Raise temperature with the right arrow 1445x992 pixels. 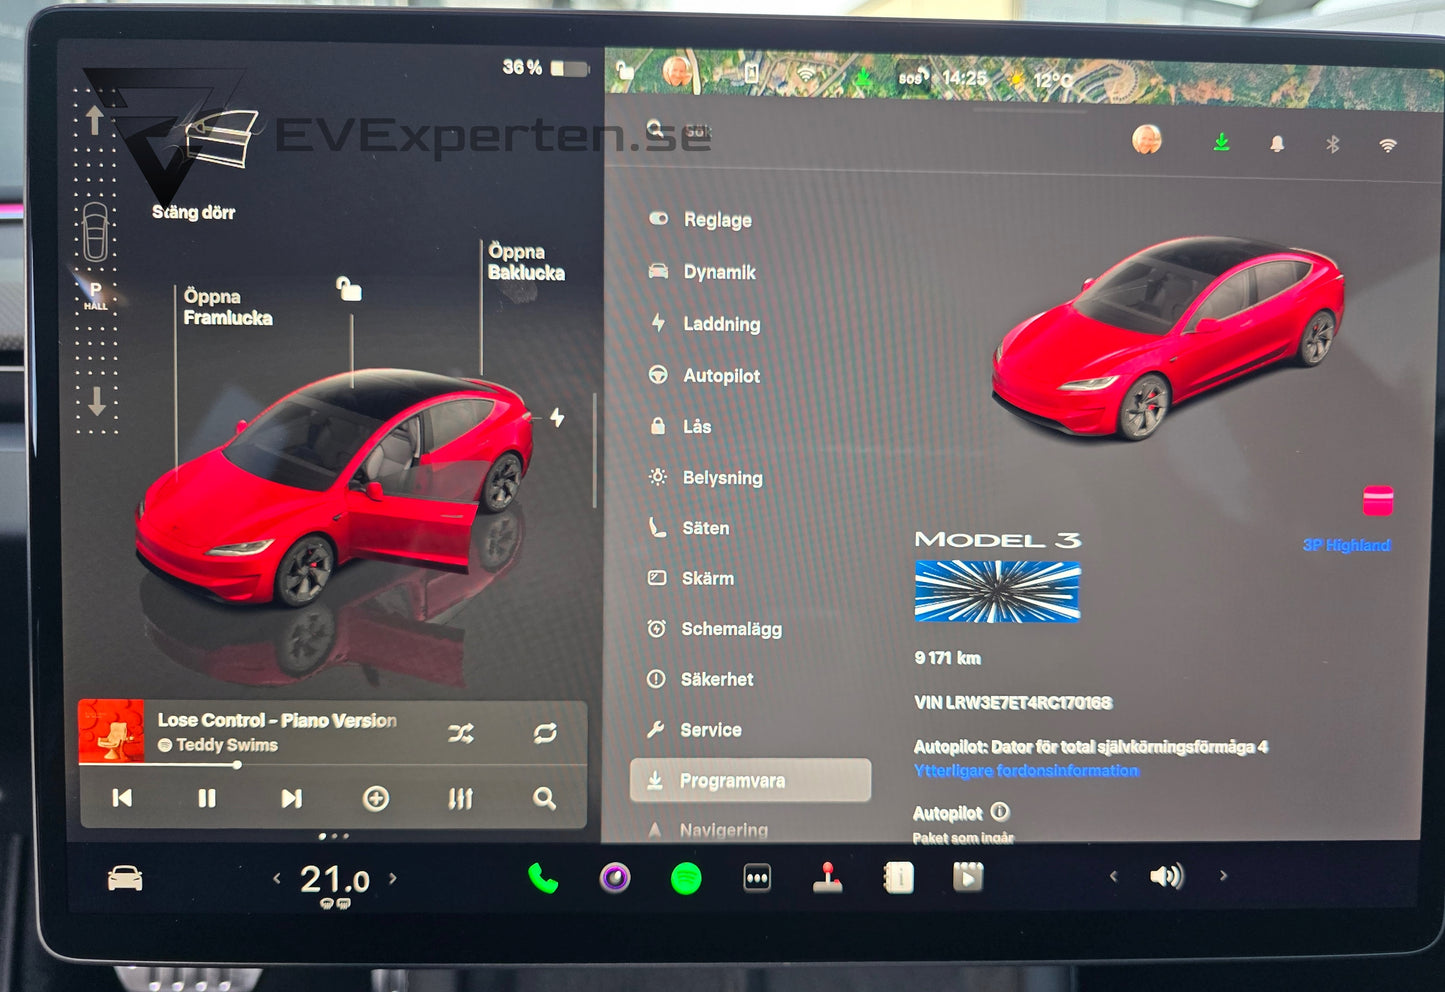point(392,879)
